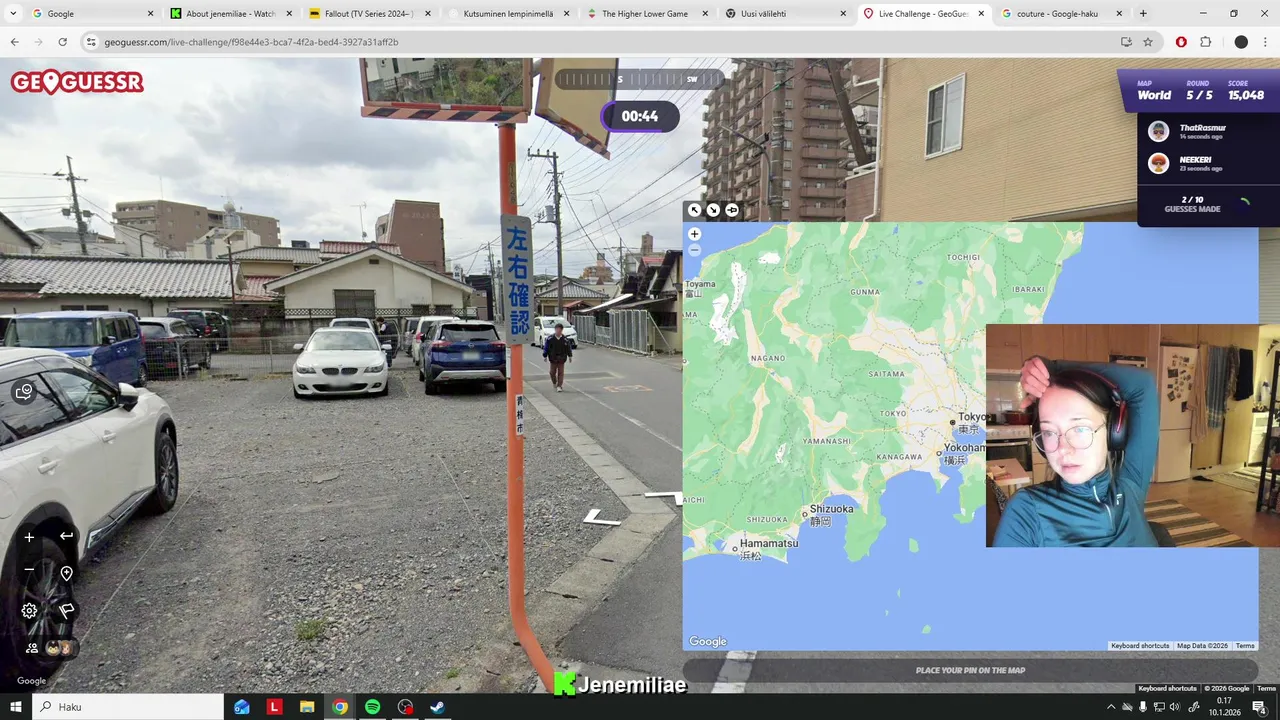Click the Place your pin on the map button
The image size is (1280, 720).
(x=970, y=670)
